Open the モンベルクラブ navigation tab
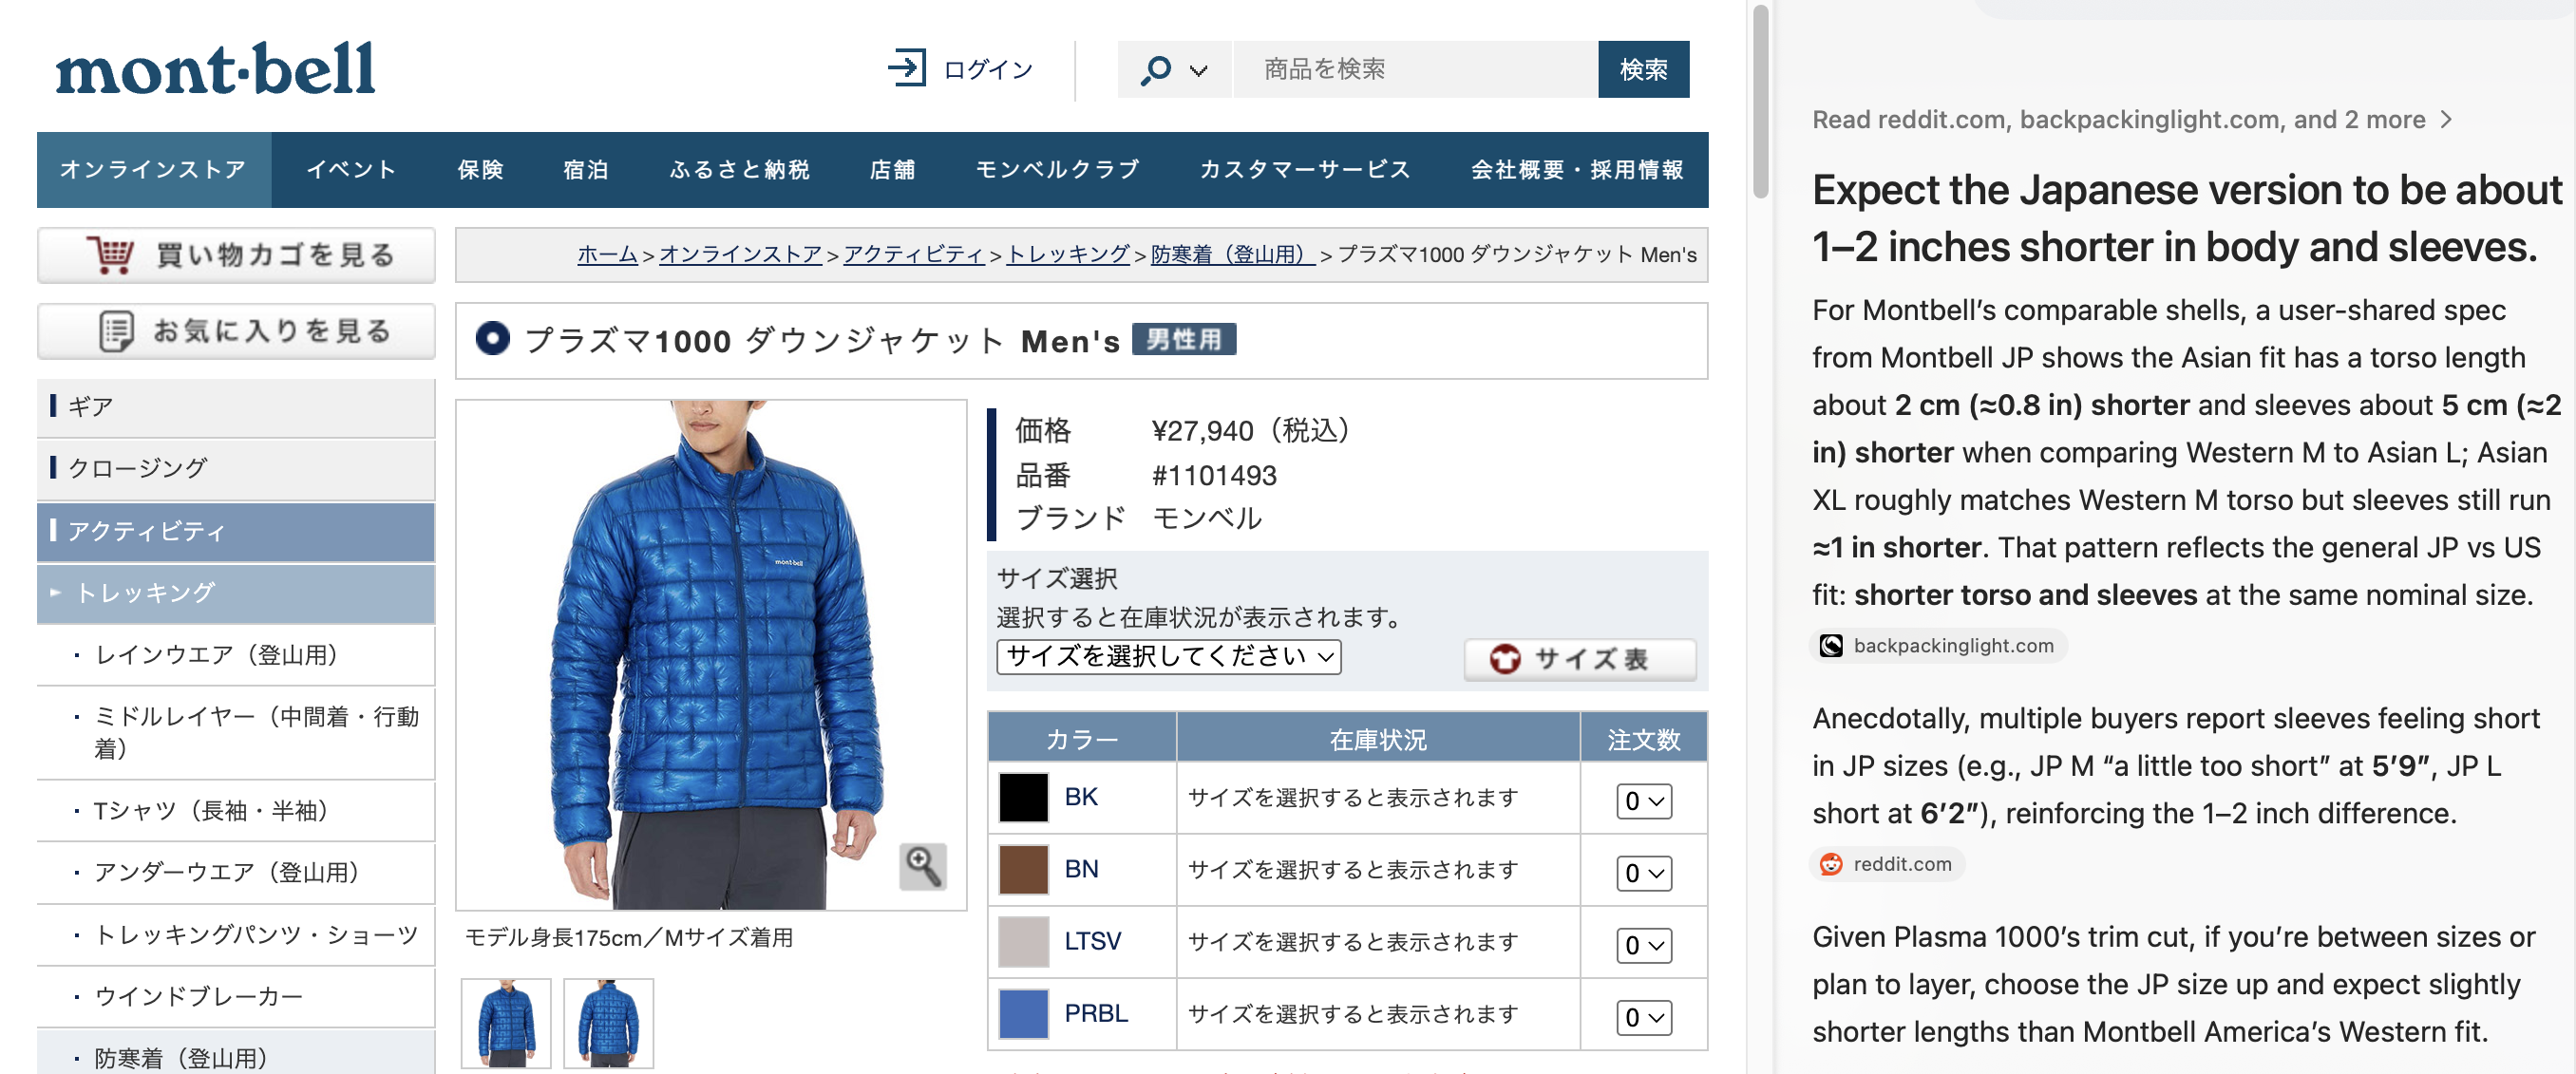The height and width of the screenshot is (1074, 2576). [x=1057, y=170]
